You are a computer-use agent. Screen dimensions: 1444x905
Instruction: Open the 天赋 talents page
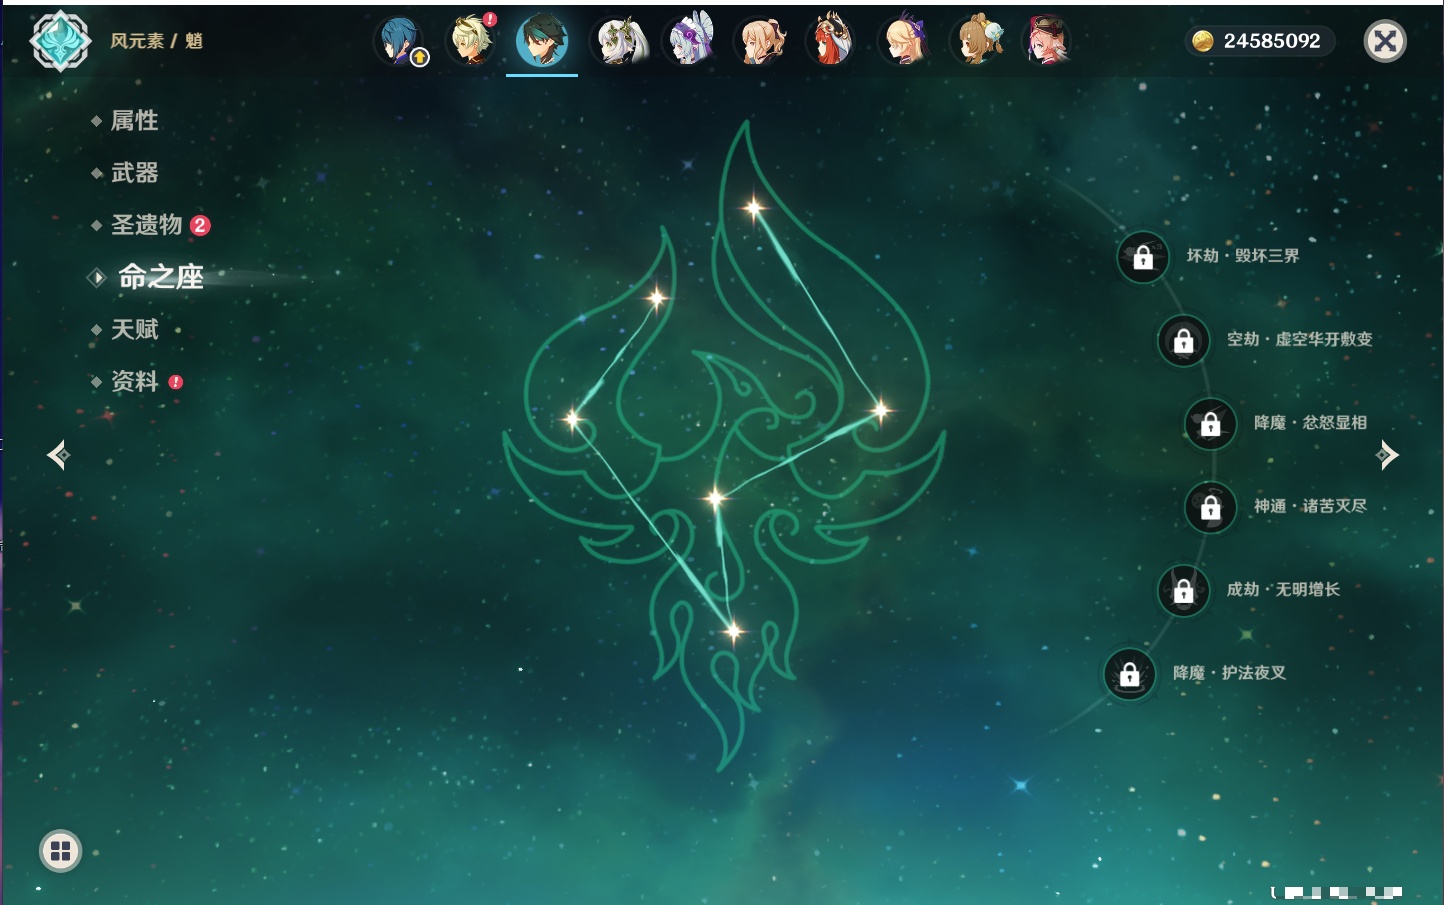pyautogui.click(x=134, y=329)
